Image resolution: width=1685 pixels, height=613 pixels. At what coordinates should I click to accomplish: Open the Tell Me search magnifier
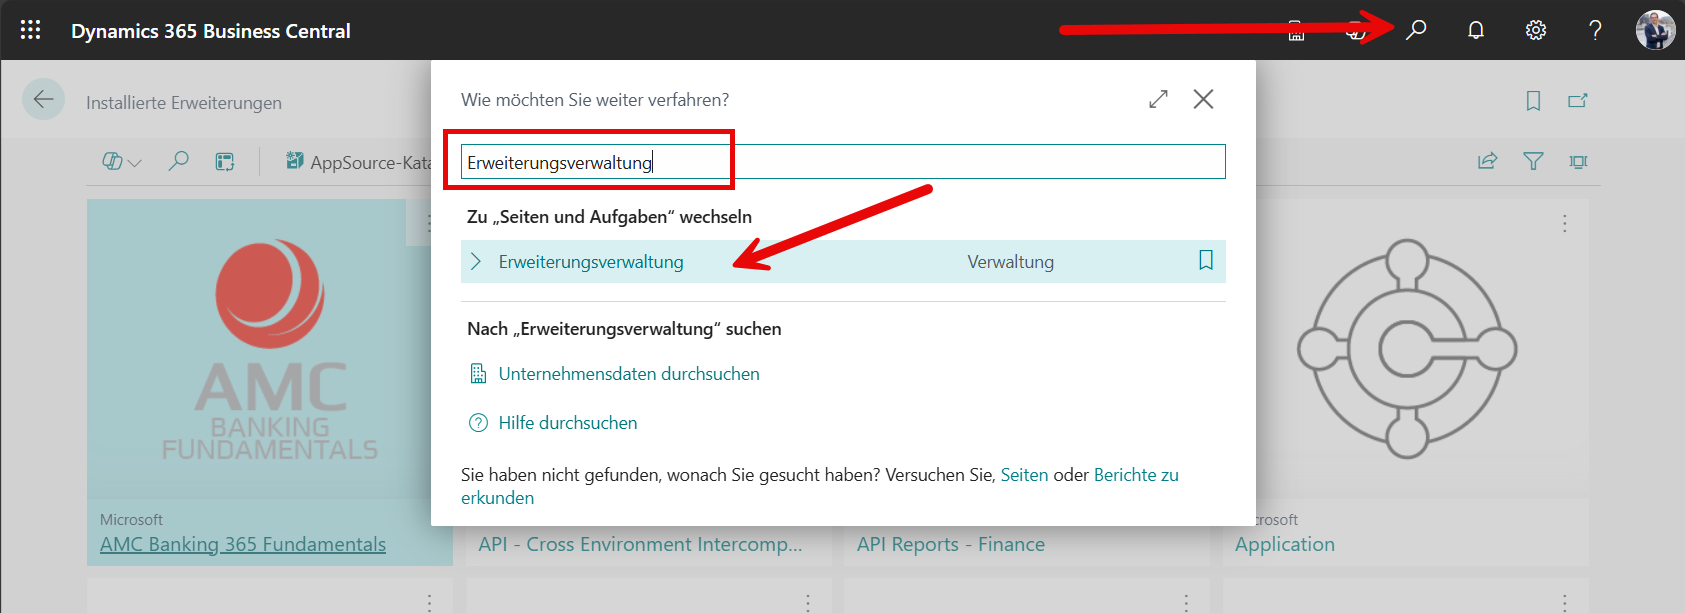pyautogui.click(x=1416, y=30)
